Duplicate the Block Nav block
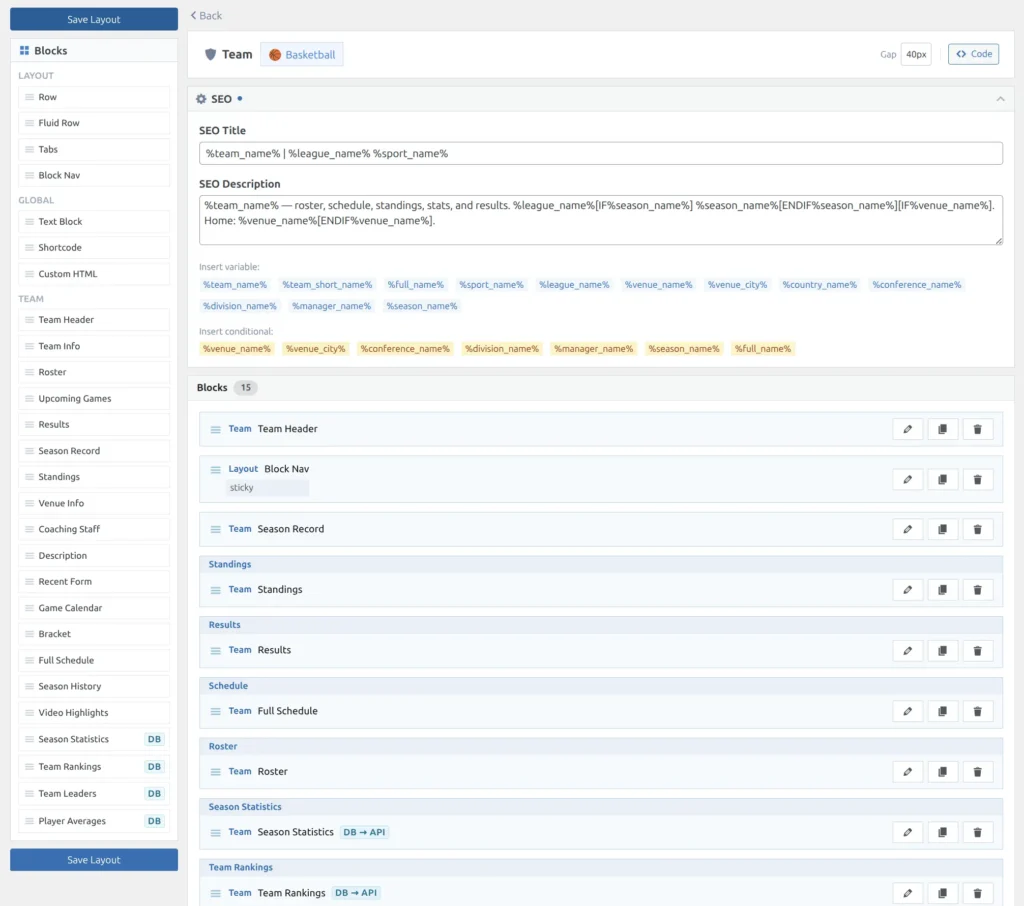Screen dimensions: 1024x906 pyautogui.click(x=942, y=479)
